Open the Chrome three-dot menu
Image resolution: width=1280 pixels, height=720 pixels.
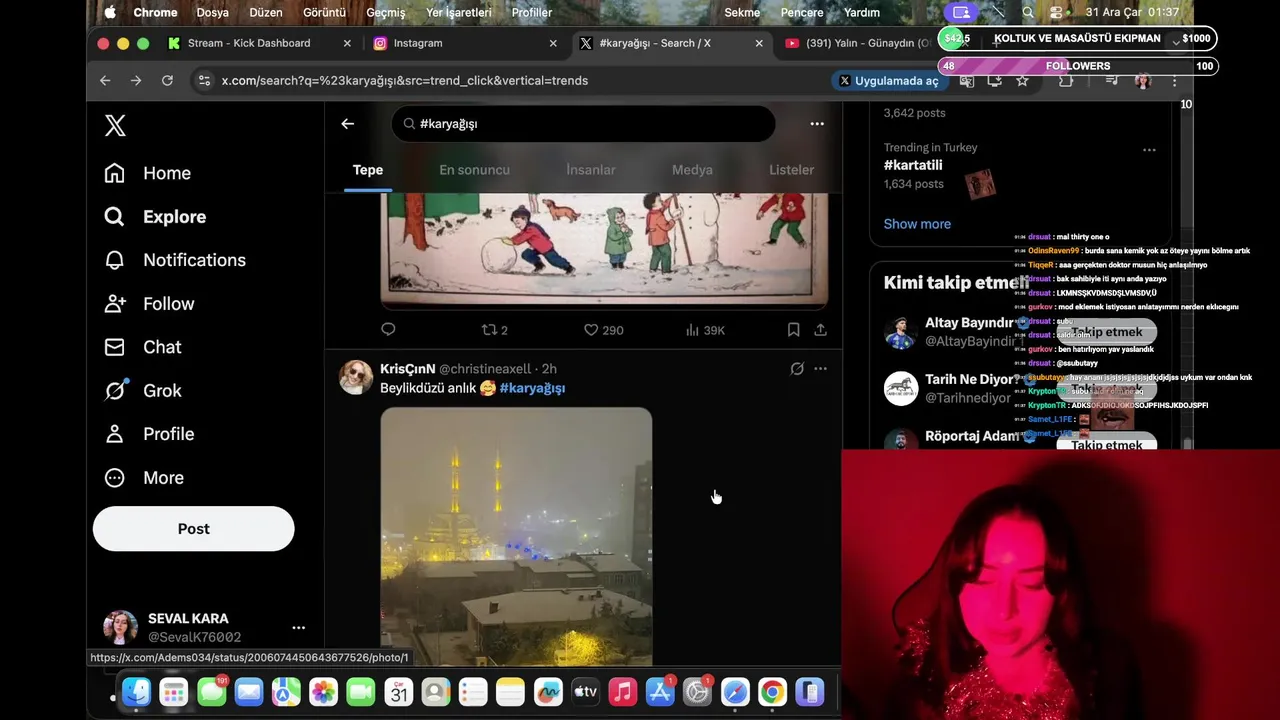(x=1174, y=80)
